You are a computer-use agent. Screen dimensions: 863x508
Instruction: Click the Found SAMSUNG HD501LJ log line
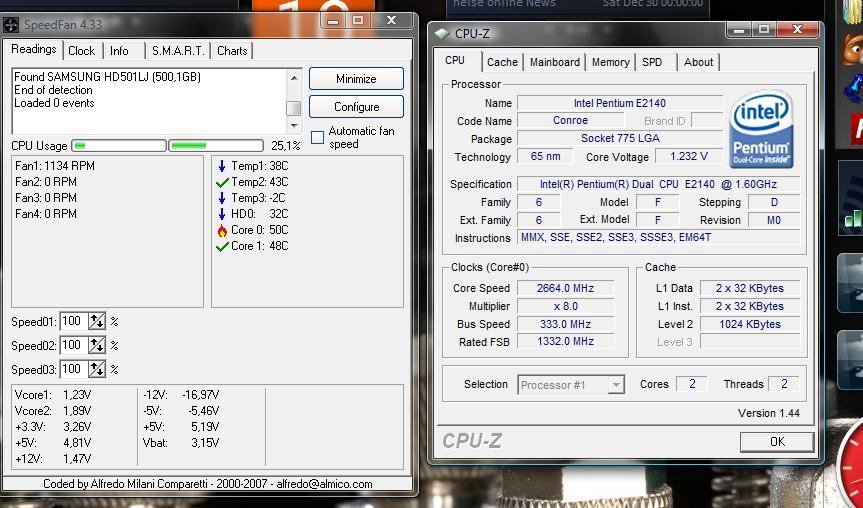(x=107, y=77)
